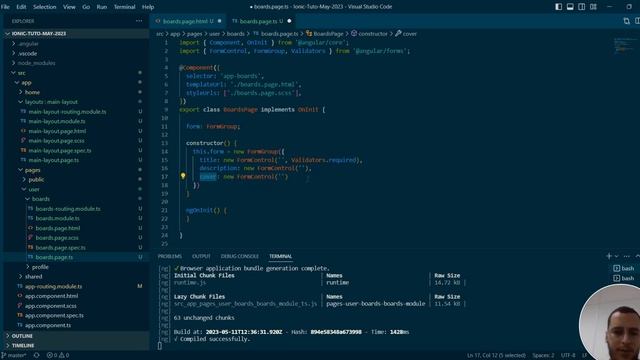Toggle secondary side bar layout icon
The image size is (640, 360).
(x=582, y=7)
